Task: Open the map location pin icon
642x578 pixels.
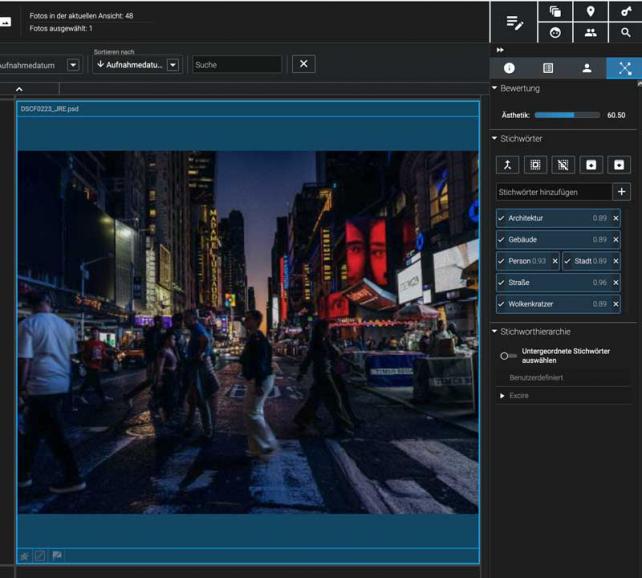Action: [590, 11]
